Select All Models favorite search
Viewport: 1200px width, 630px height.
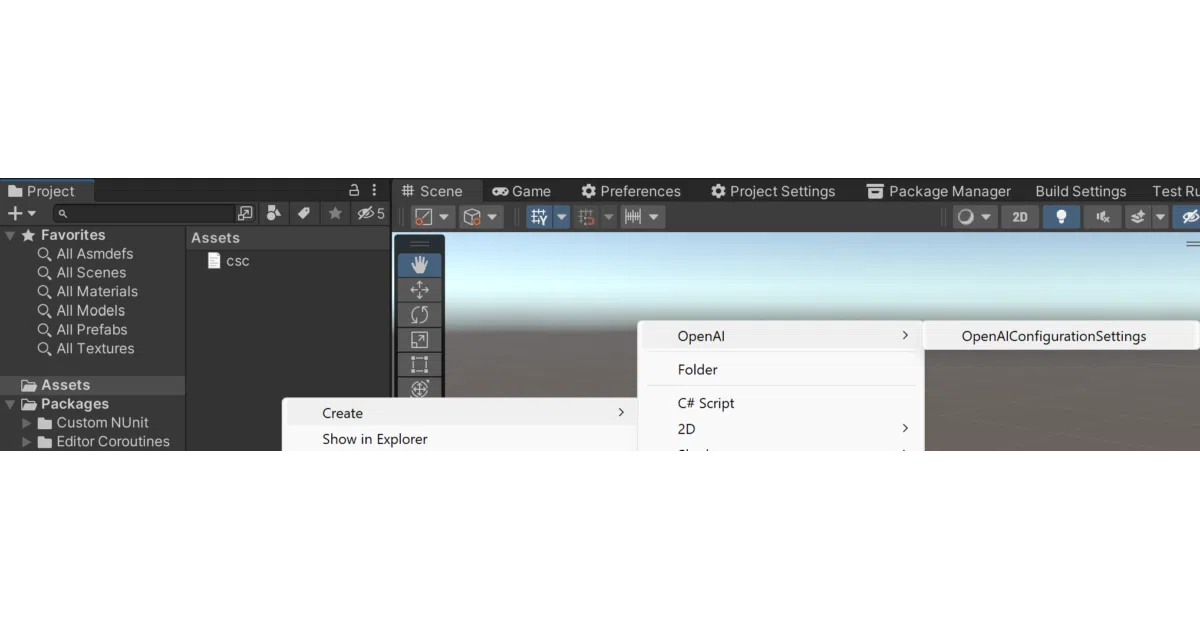[90, 311]
